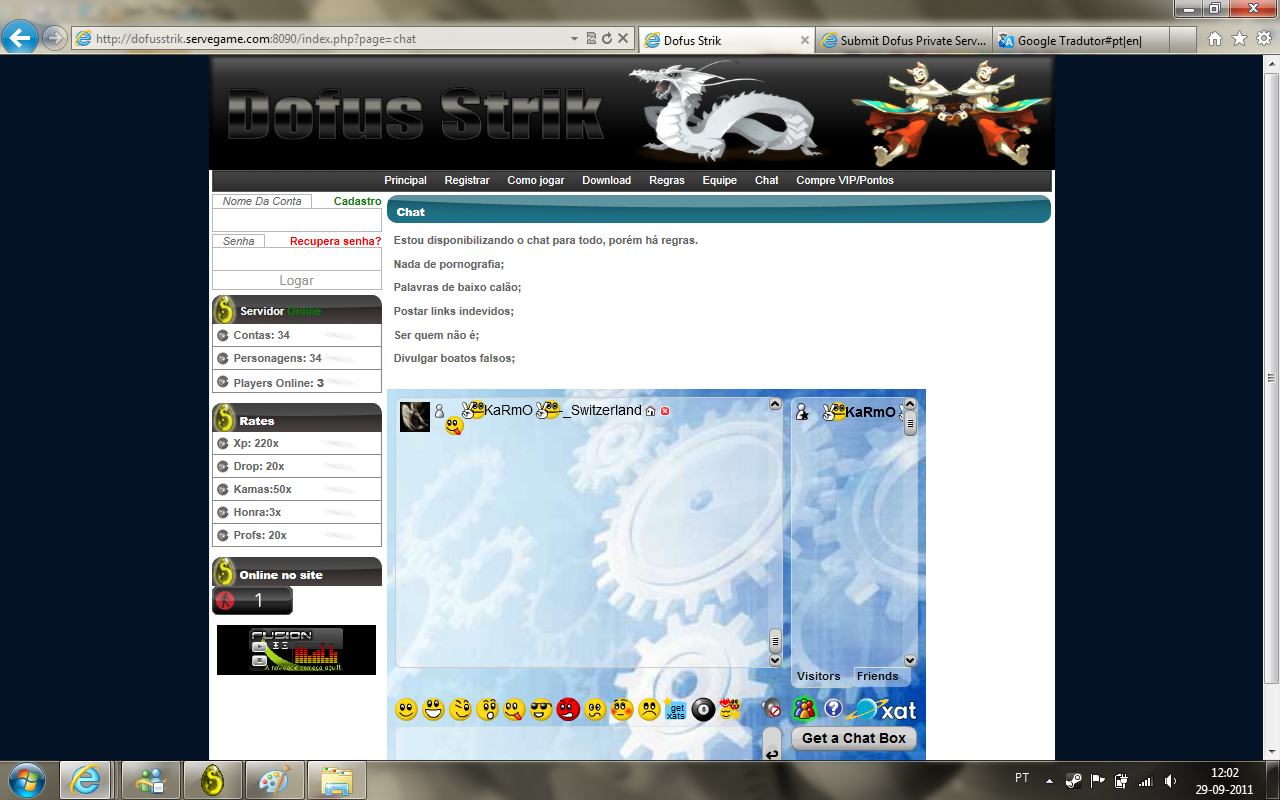Open the Chat menu item
The height and width of the screenshot is (800, 1280).
[767, 180]
